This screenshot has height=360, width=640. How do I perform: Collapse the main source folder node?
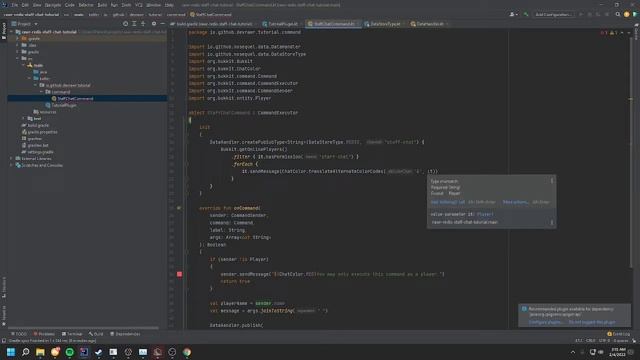click(x=24, y=65)
